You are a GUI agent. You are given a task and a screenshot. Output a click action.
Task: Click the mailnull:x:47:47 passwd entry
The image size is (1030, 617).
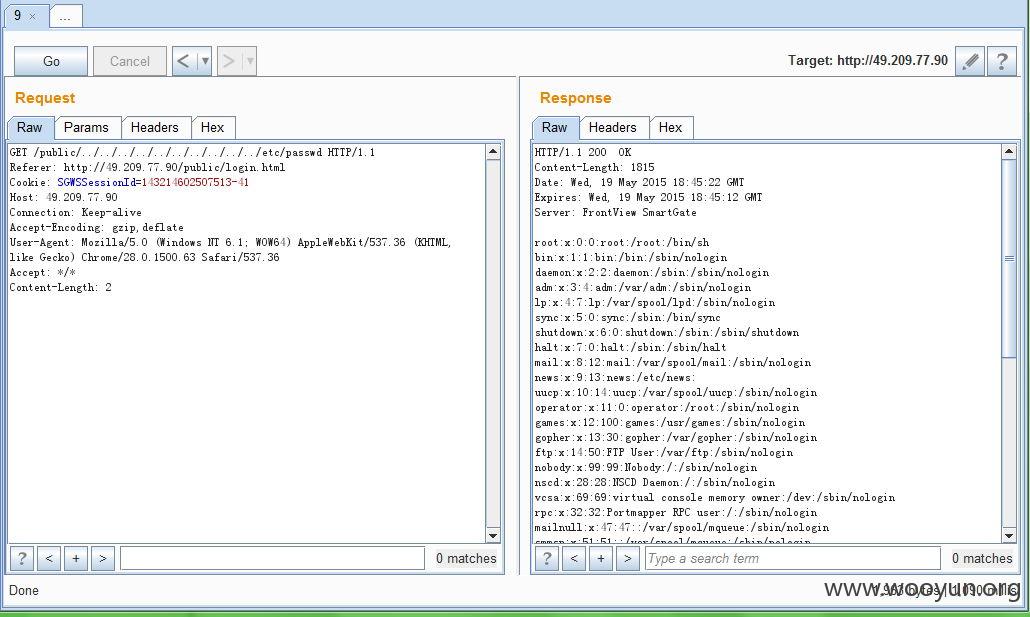(682, 528)
